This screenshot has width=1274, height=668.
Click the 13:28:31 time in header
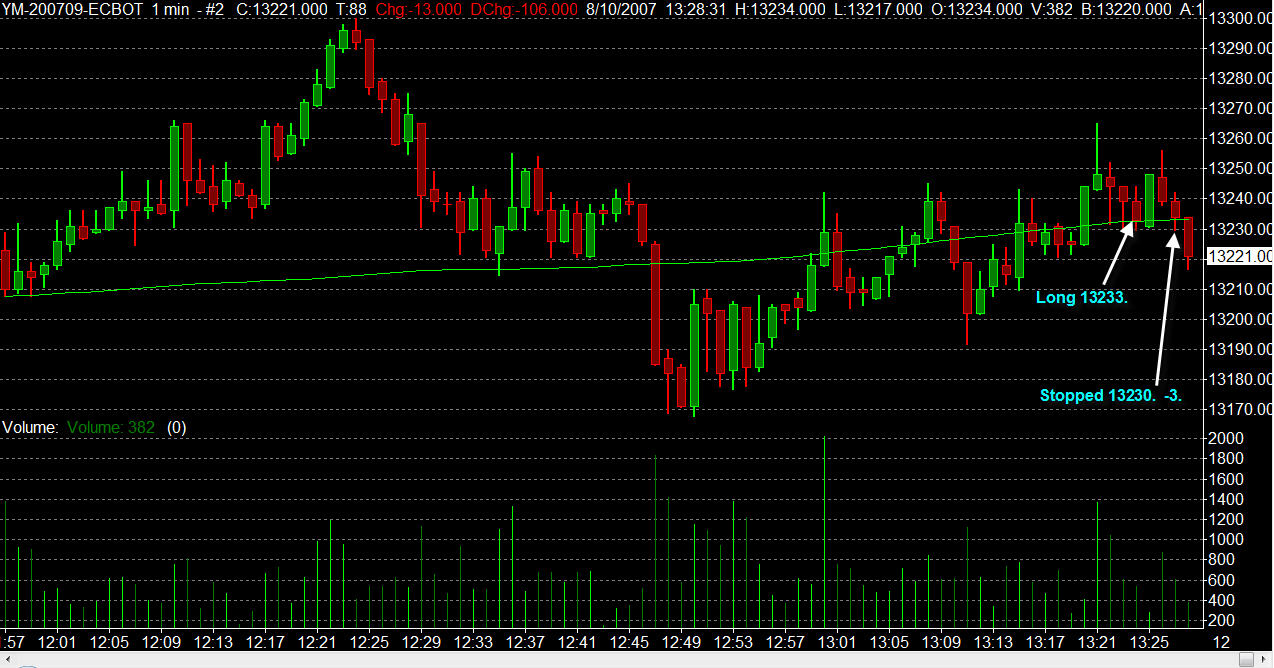click(694, 9)
